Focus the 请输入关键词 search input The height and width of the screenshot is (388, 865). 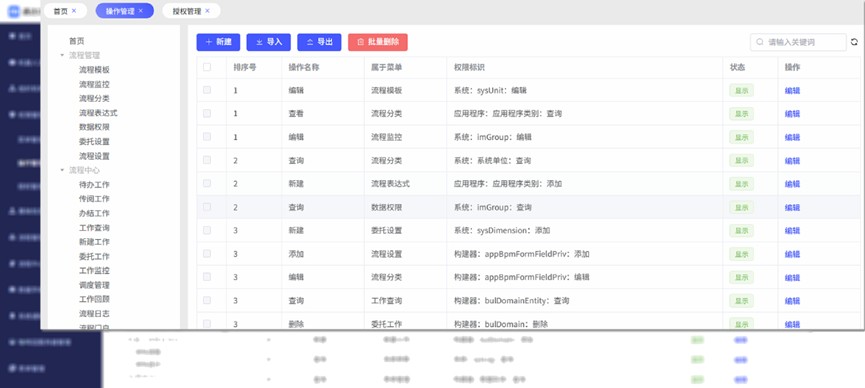[798, 42]
